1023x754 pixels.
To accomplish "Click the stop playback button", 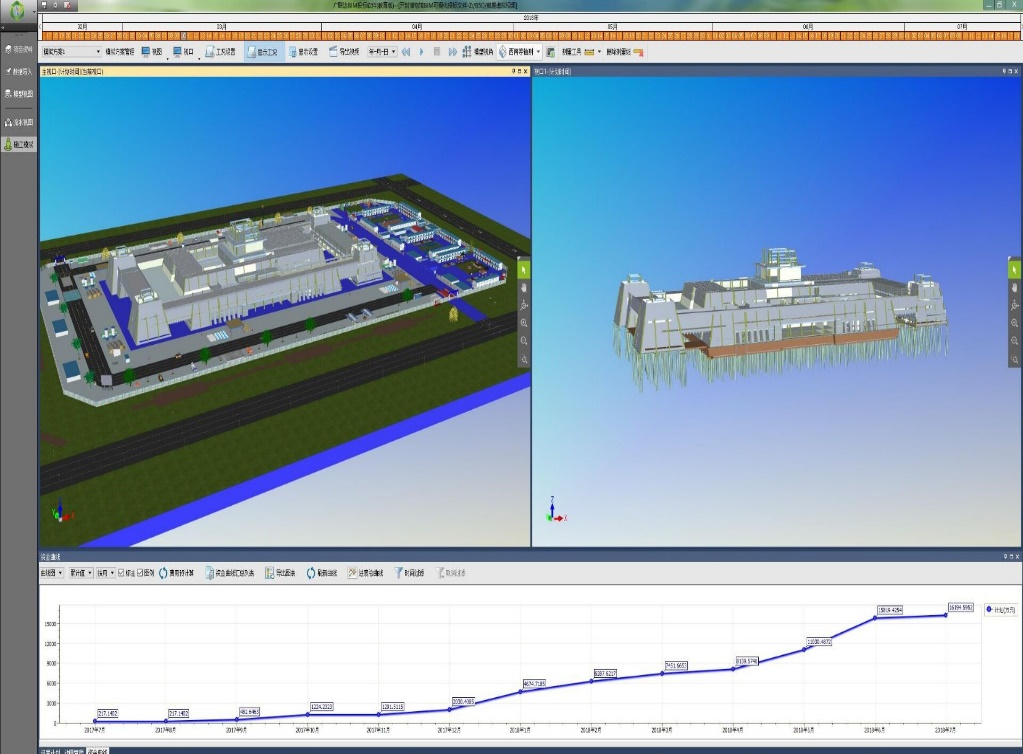I will (437, 51).
